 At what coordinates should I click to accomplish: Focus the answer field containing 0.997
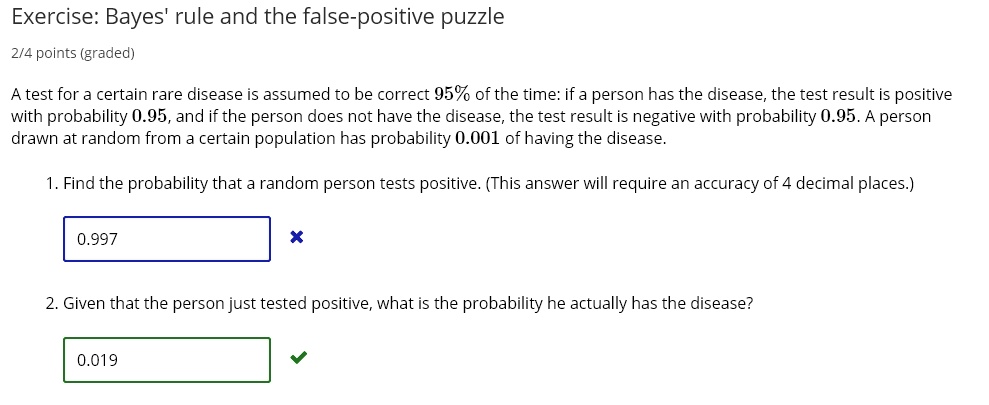pyautogui.click(x=167, y=239)
